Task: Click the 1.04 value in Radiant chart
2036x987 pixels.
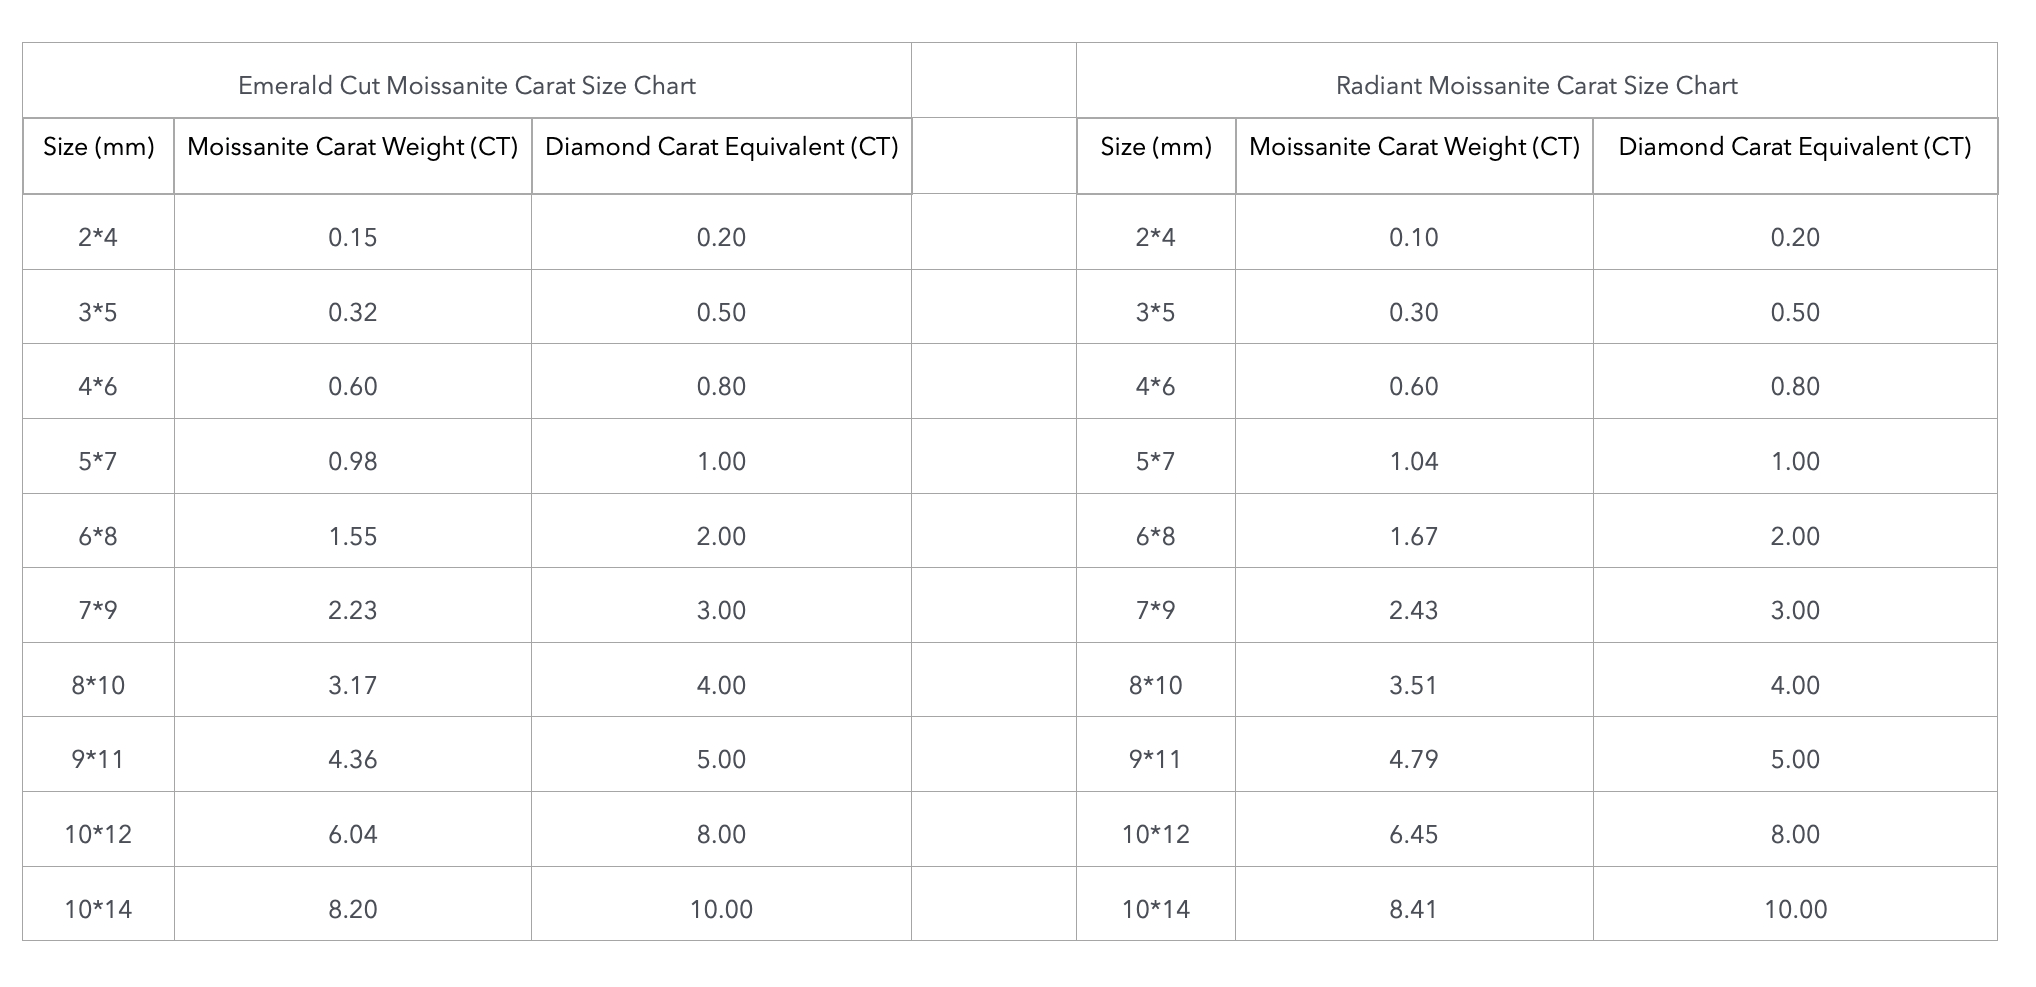Action: [x=1413, y=461]
